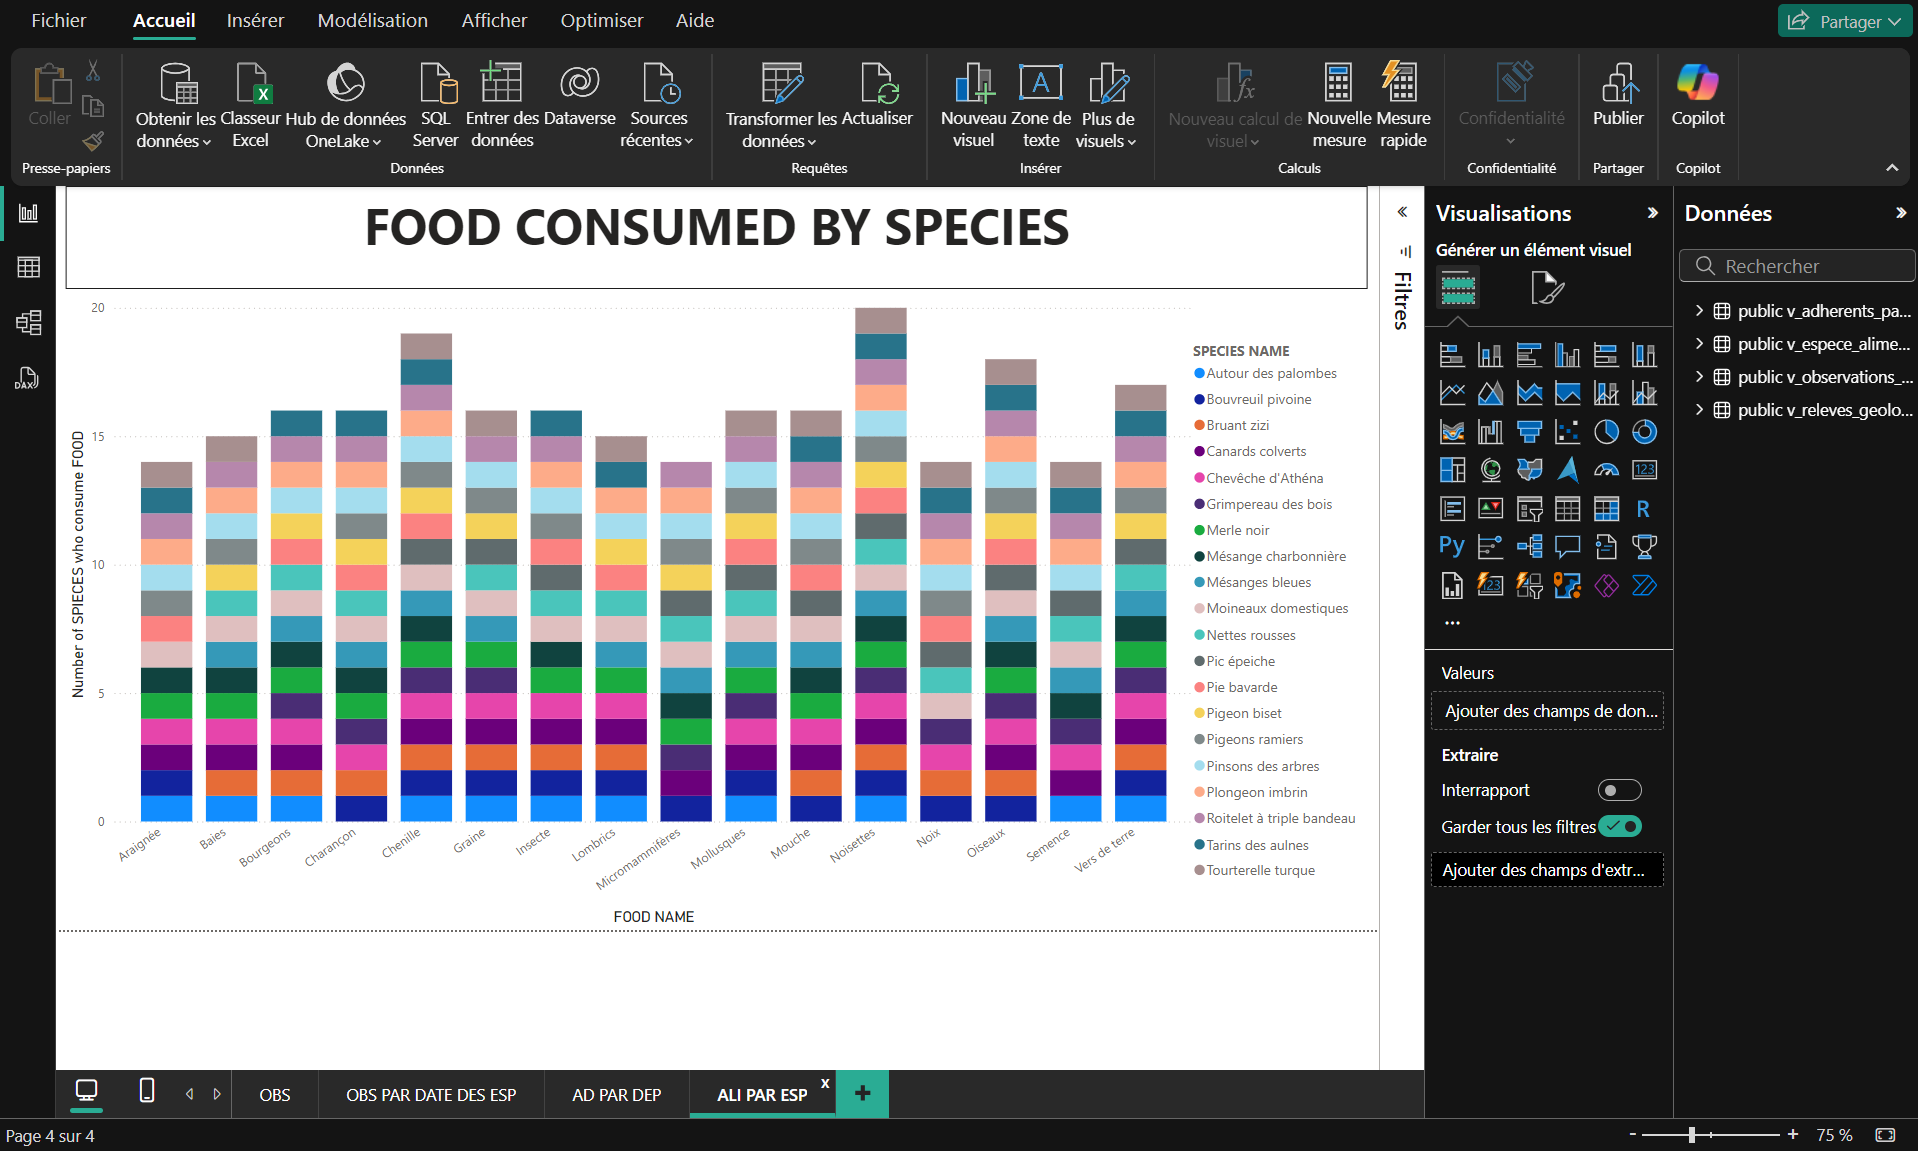Viewport: 1918px width, 1151px height.
Task: Insert a Power Automate visual
Action: [1645, 587]
